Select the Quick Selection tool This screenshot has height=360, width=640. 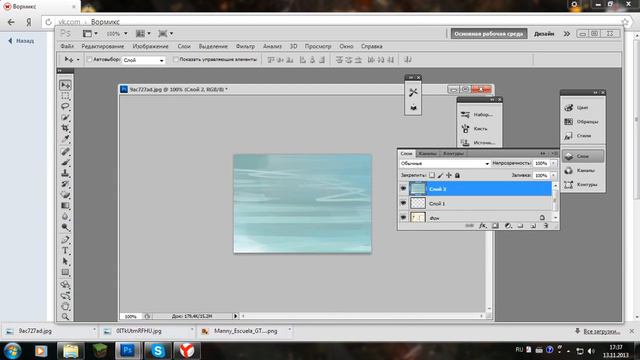tap(65, 117)
